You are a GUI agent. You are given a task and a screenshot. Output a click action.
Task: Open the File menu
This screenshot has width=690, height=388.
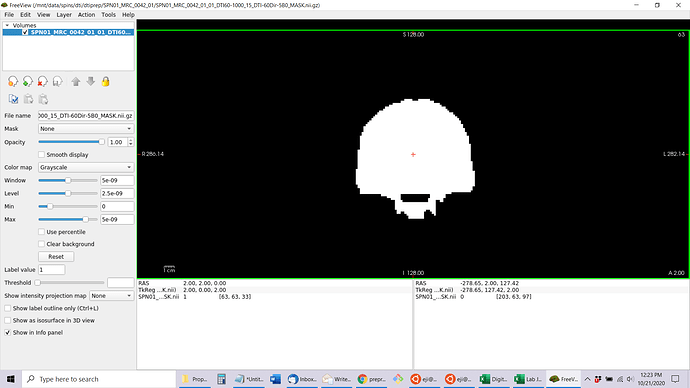9,15
